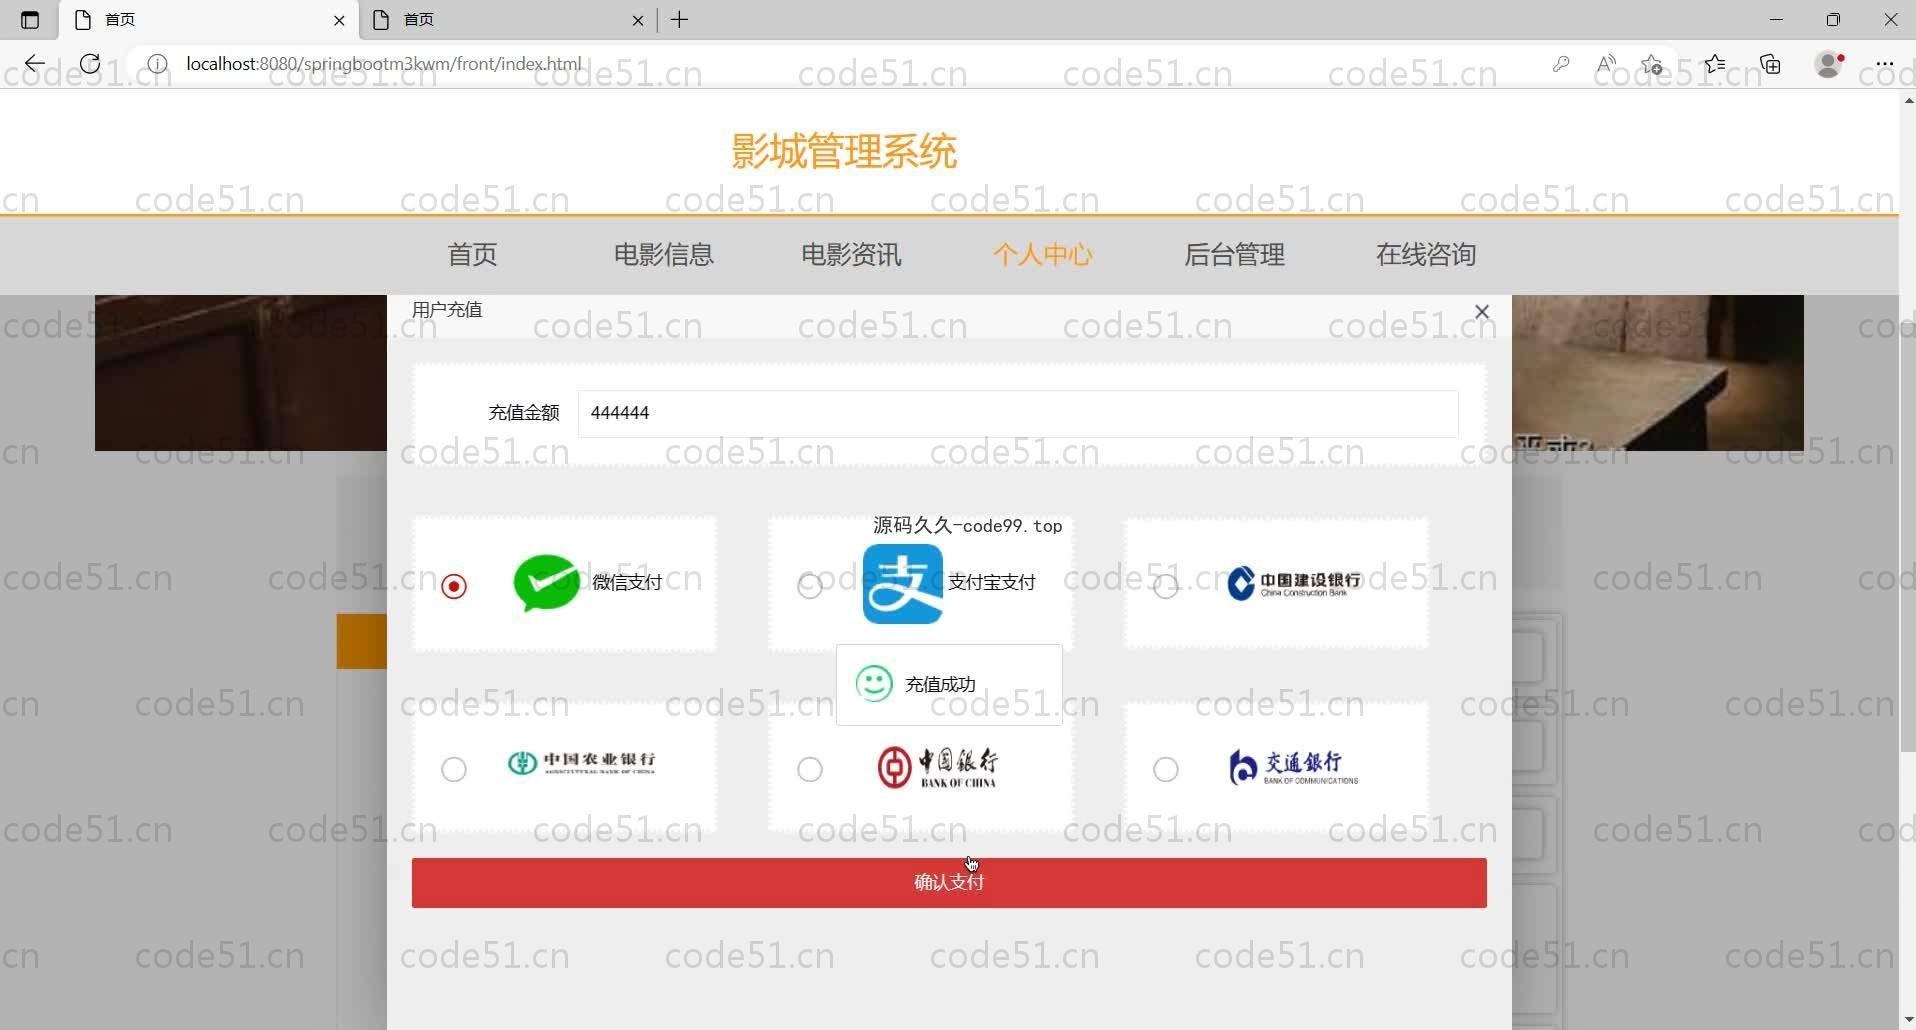Image resolution: width=1916 pixels, height=1030 pixels.
Task: Click the Bank of China logo
Action: point(937,768)
